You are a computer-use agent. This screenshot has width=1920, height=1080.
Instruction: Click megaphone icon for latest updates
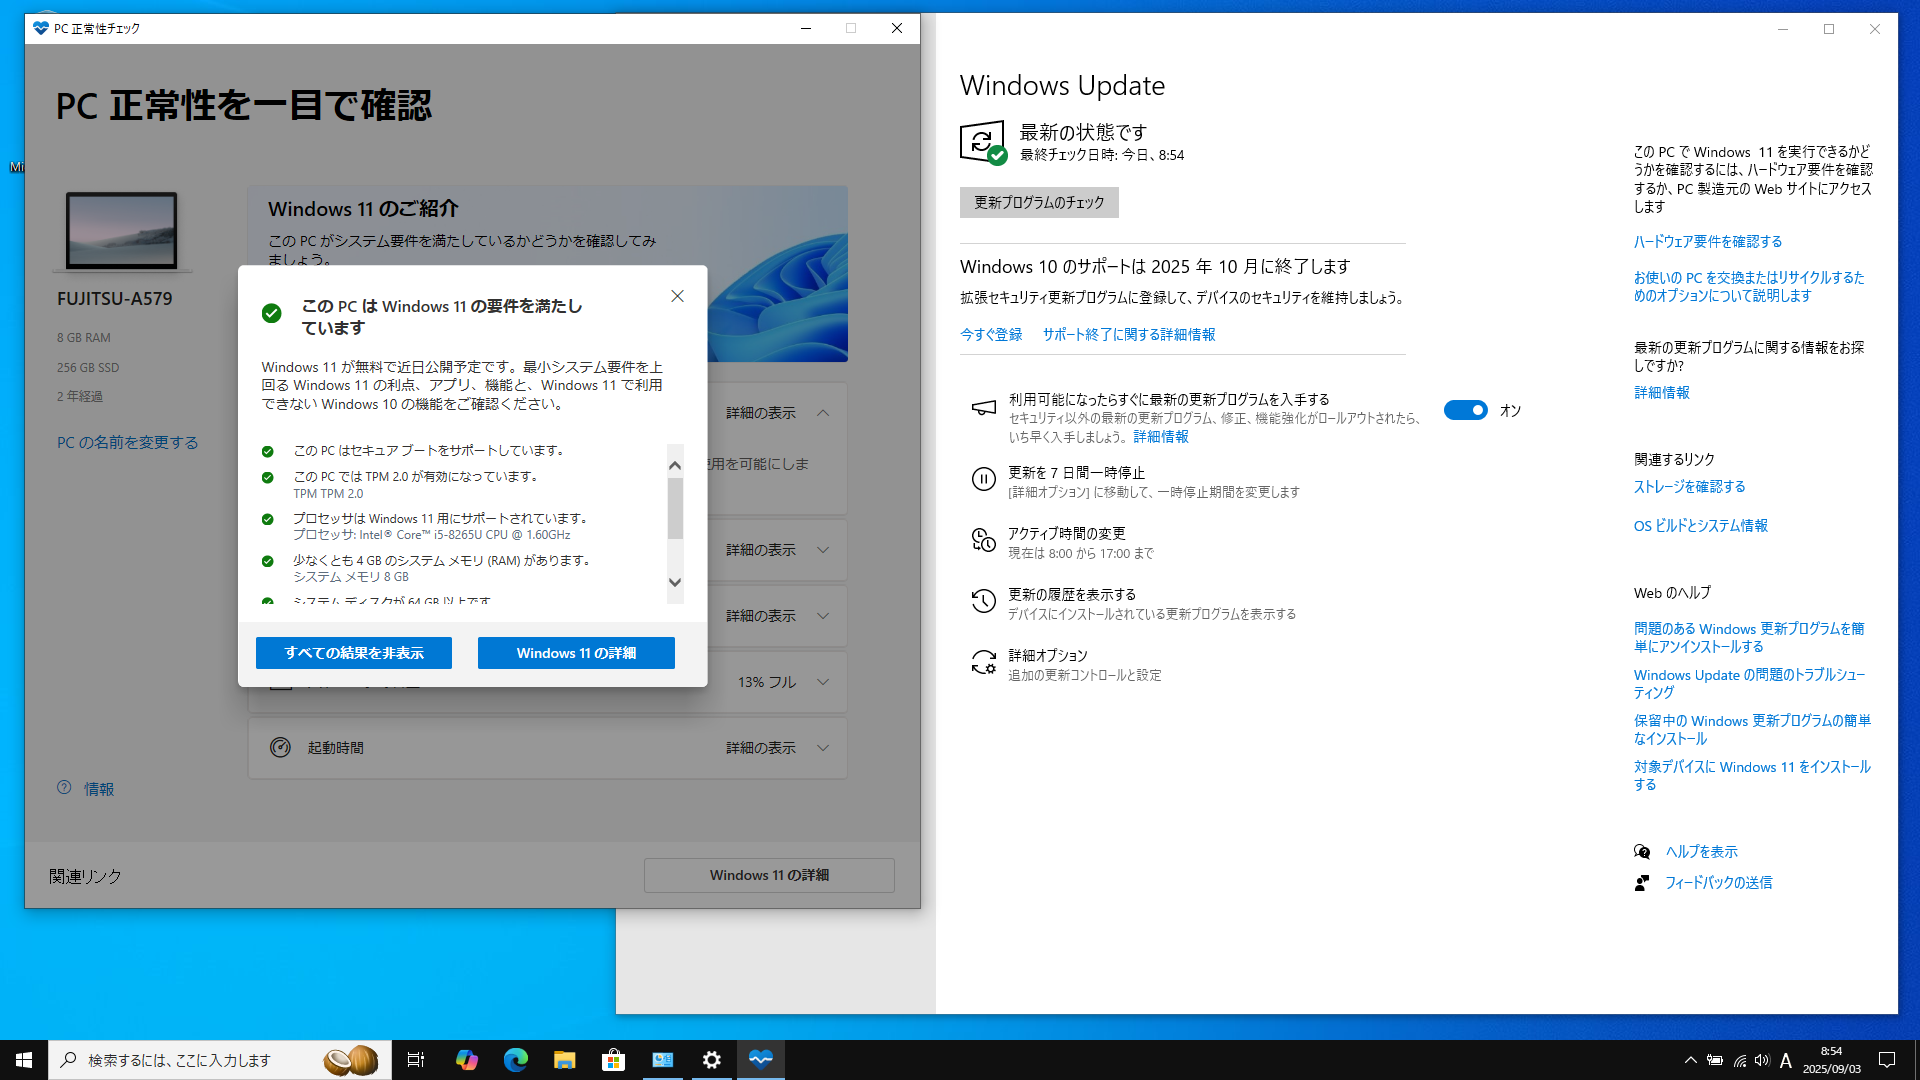984,407
